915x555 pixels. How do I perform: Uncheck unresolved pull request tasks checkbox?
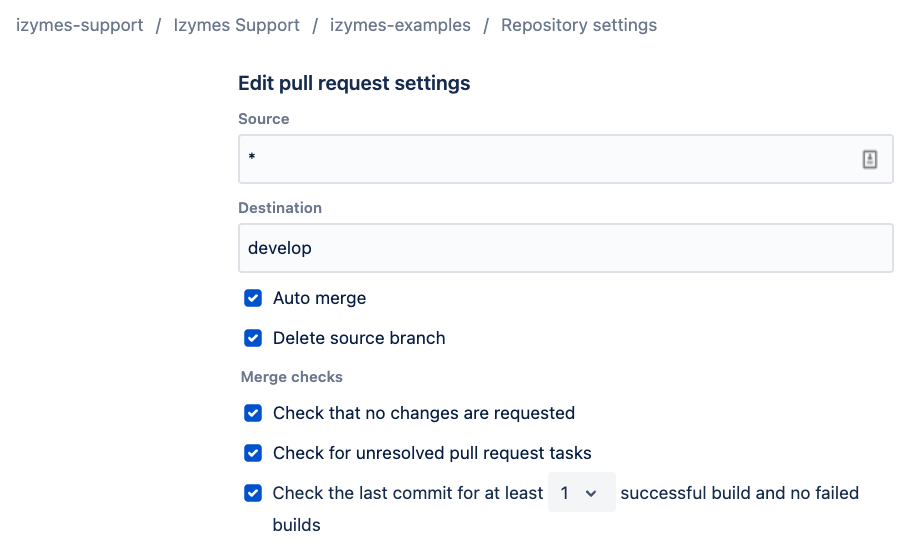pos(253,453)
